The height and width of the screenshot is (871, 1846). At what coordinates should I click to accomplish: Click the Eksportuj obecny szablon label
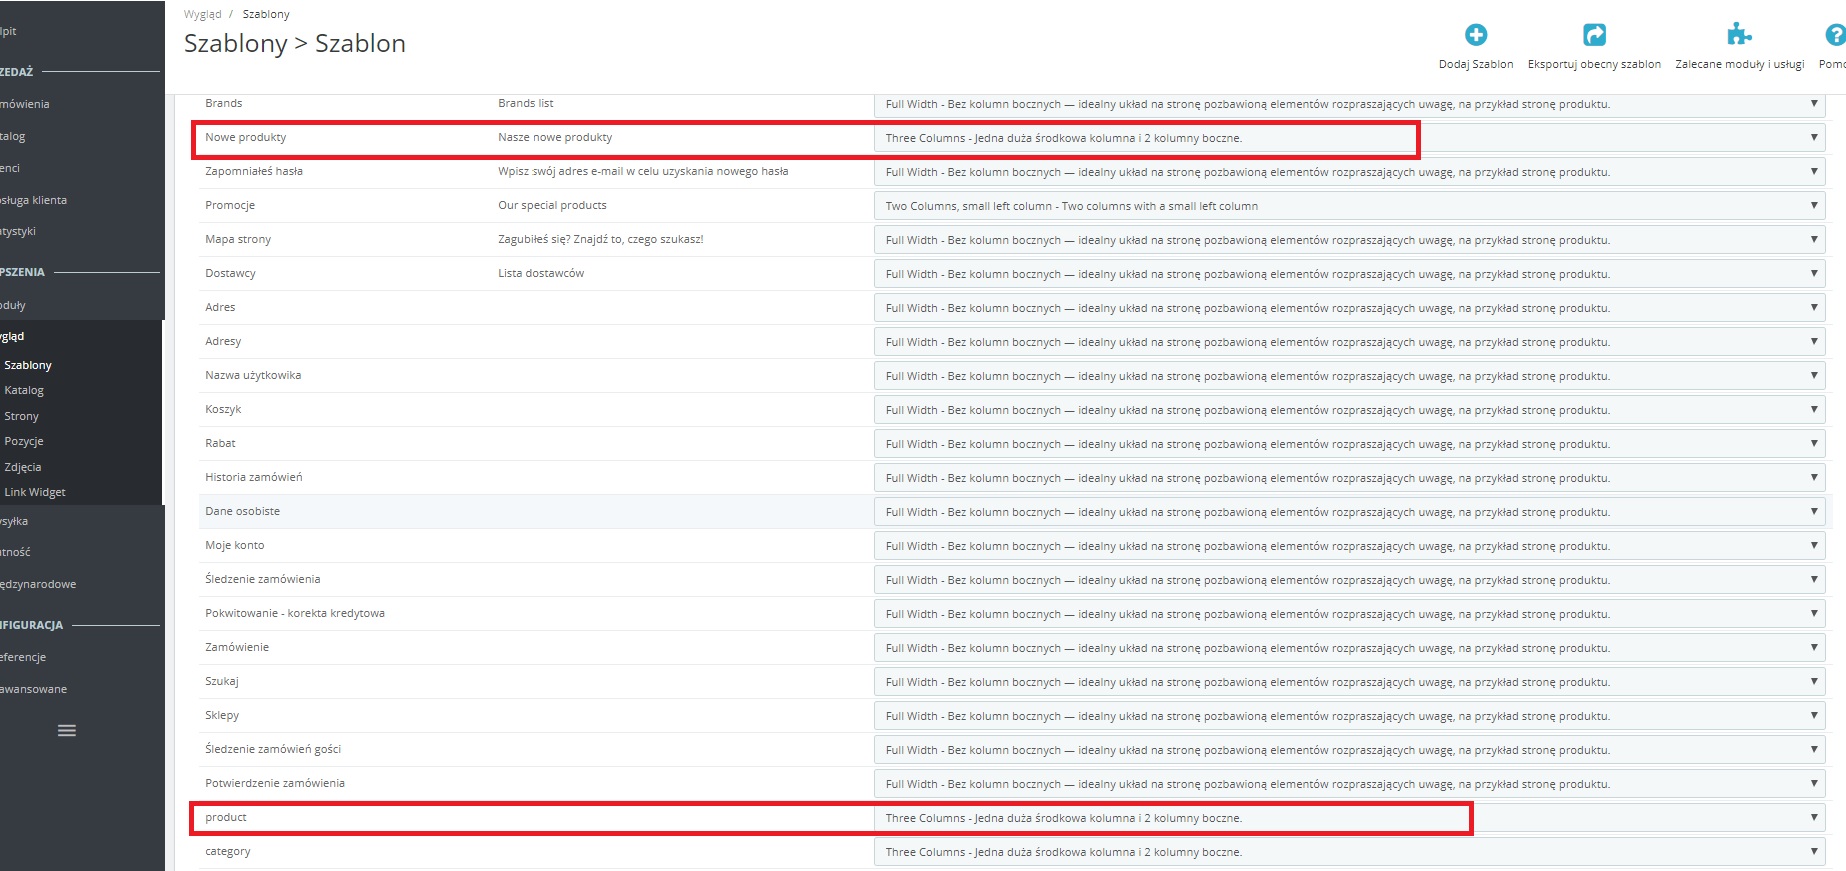(x=1594, y=64)
